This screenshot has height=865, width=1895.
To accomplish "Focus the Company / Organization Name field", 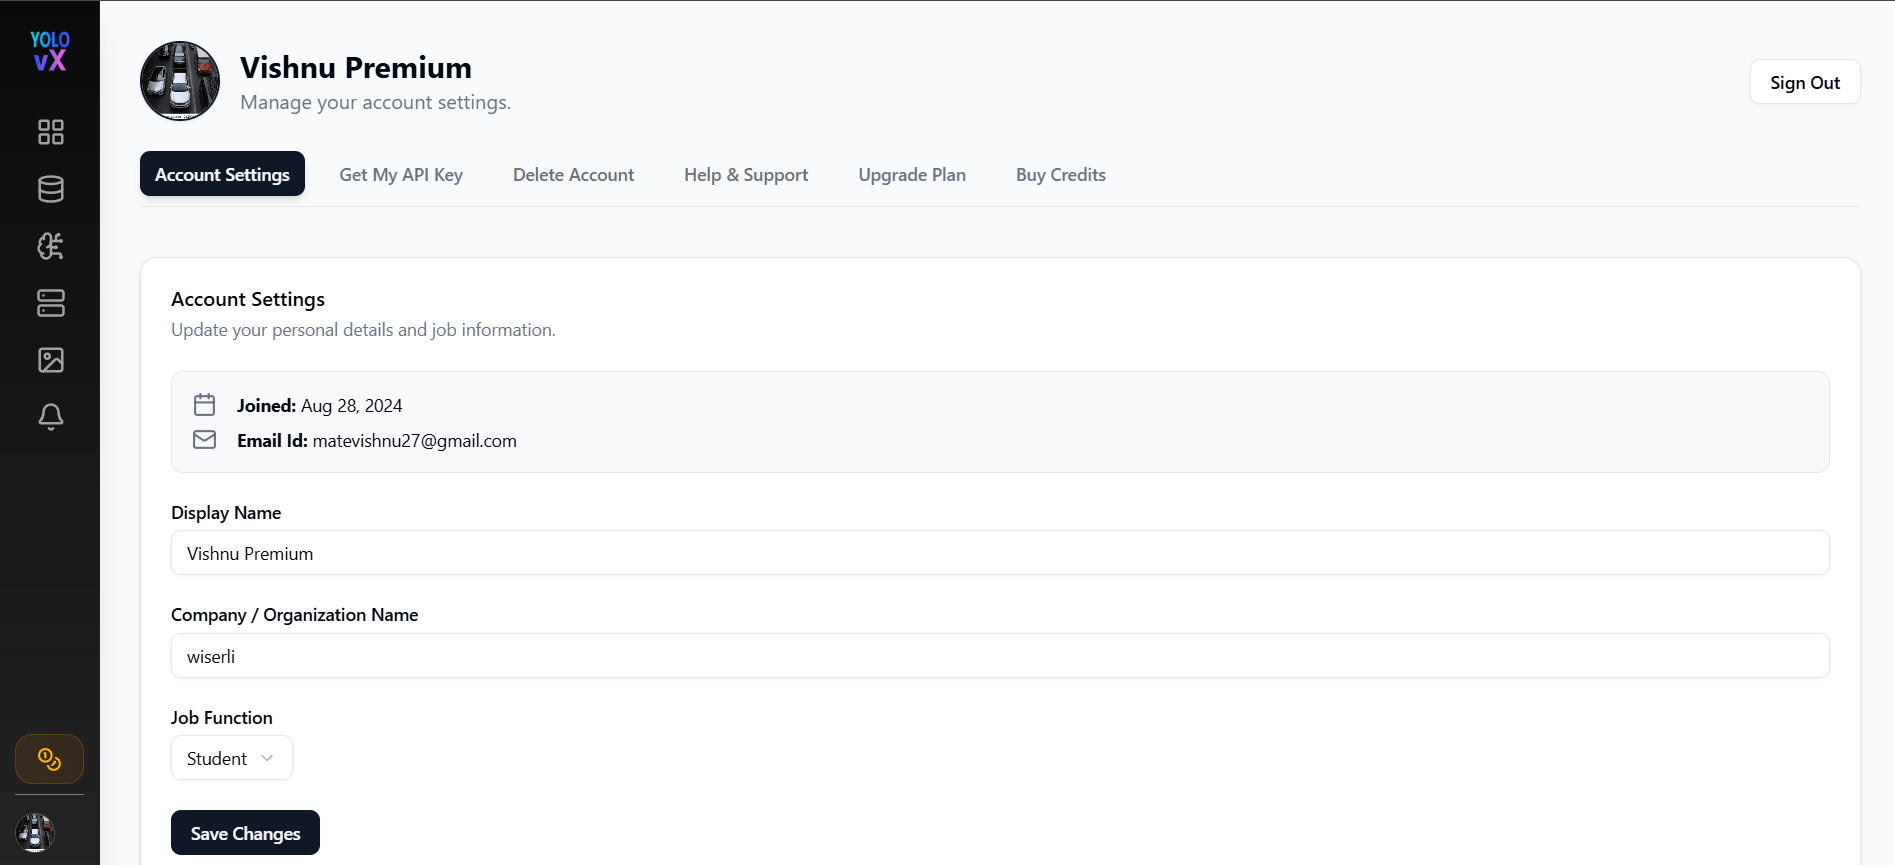I will point(1000,656).
